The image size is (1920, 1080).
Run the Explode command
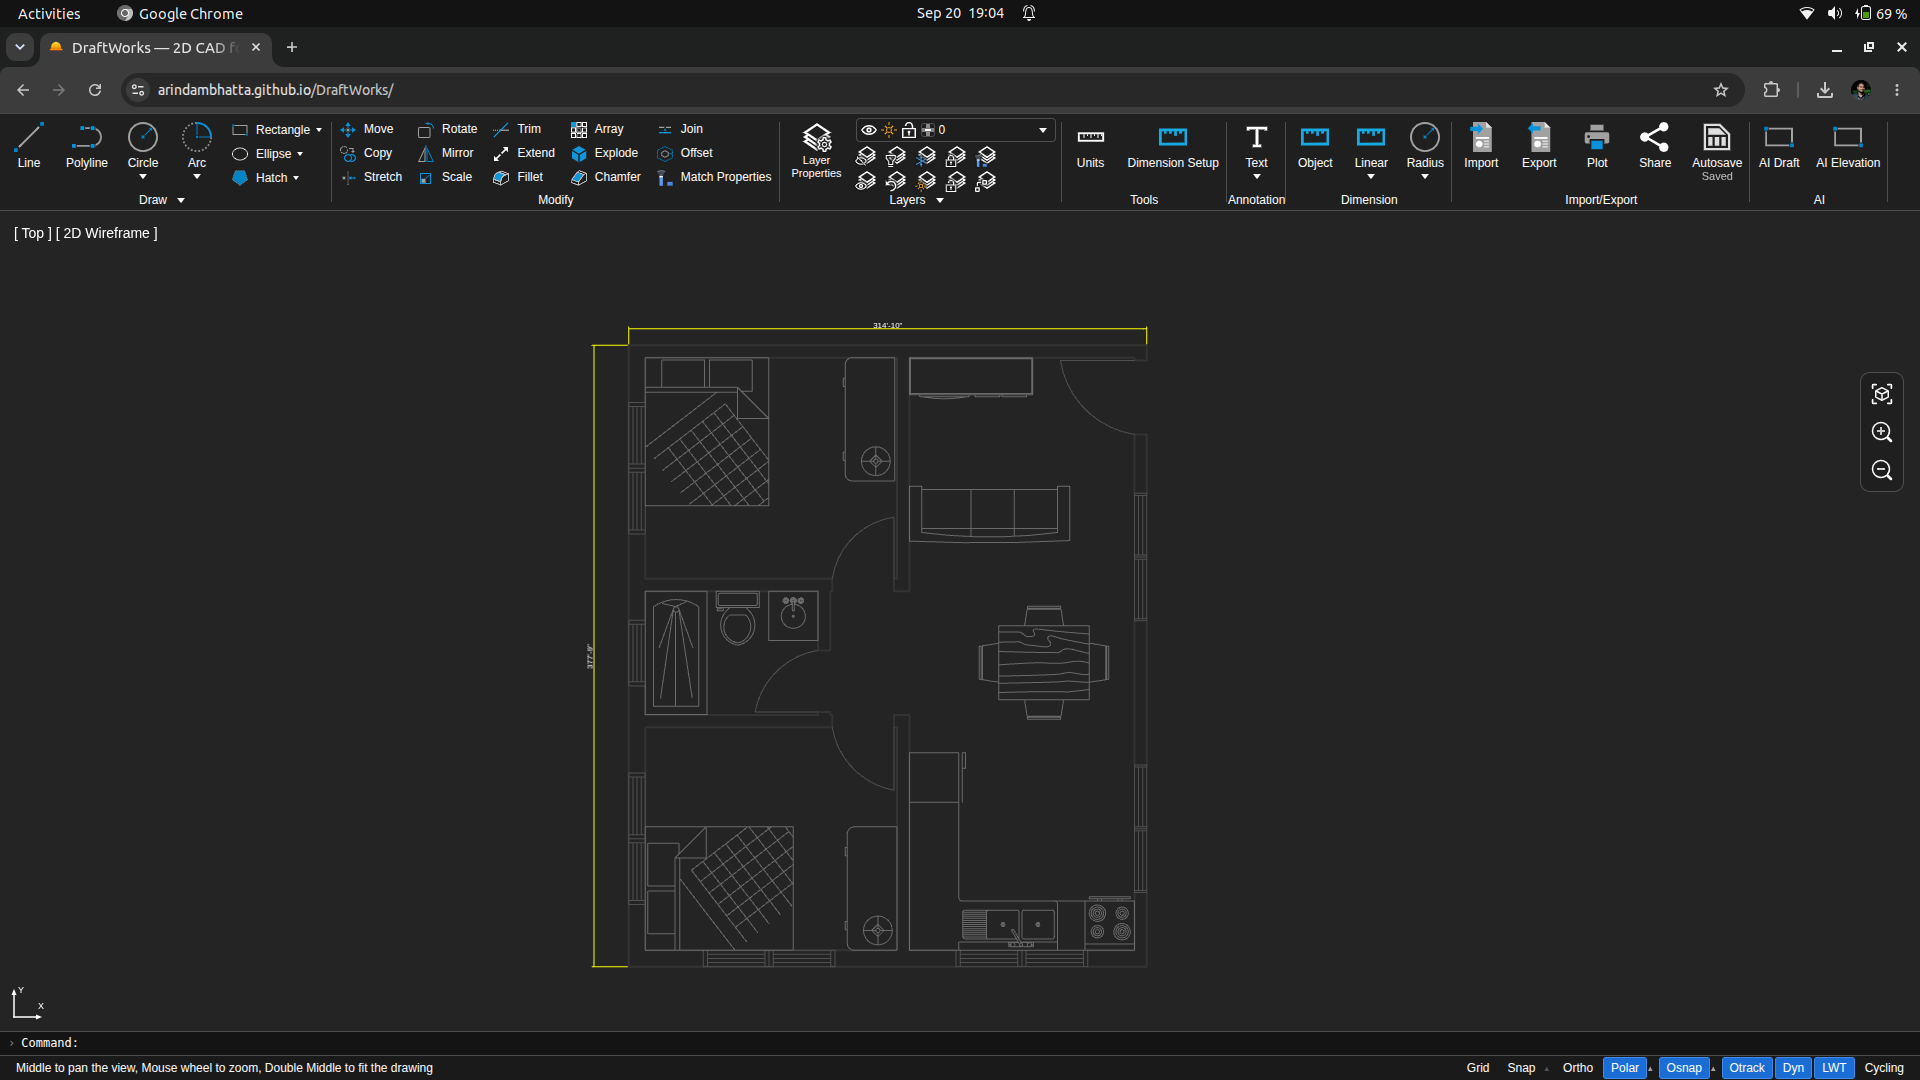point(604,153)
